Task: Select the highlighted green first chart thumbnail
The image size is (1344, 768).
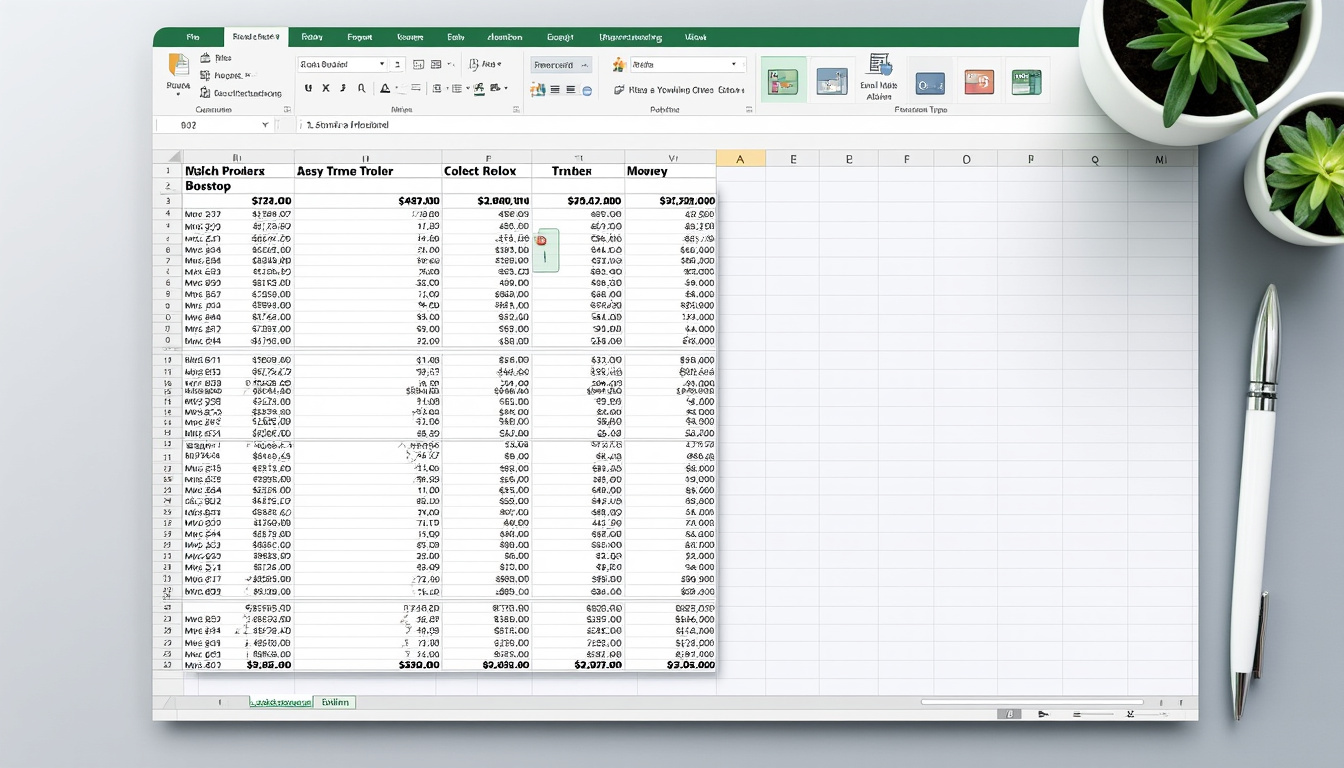Action: point(783,82)
